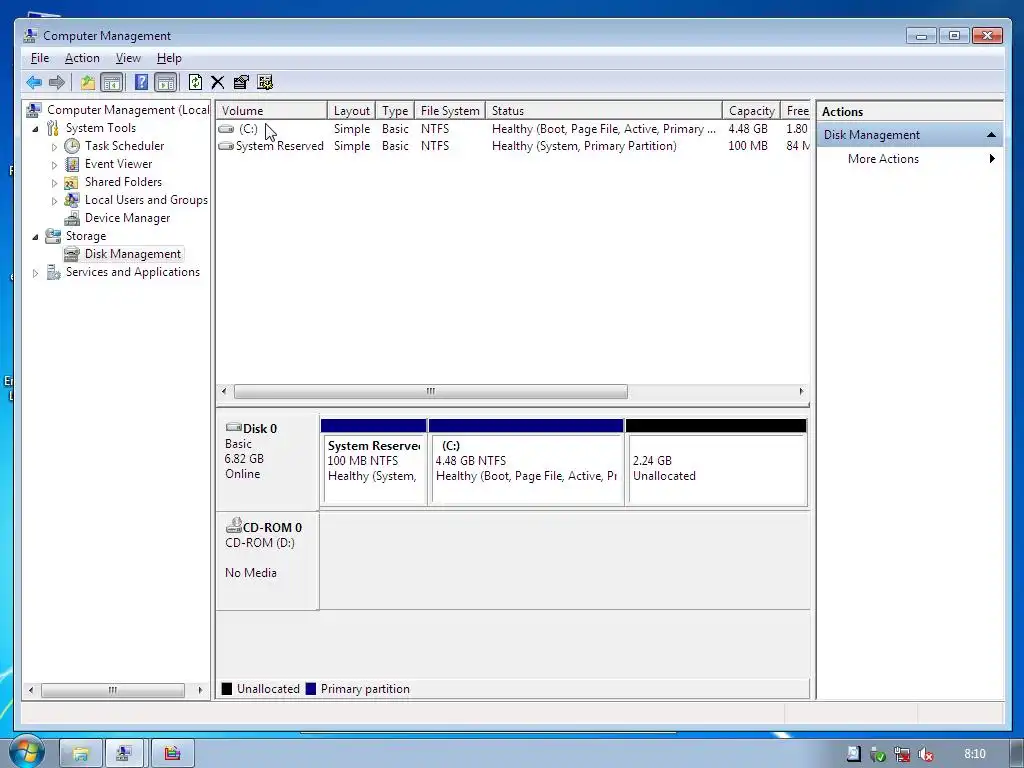This screenshot has width=1024, height=768.
Task: Click the muted volume tray icon
Action: [x=925, y=754]
